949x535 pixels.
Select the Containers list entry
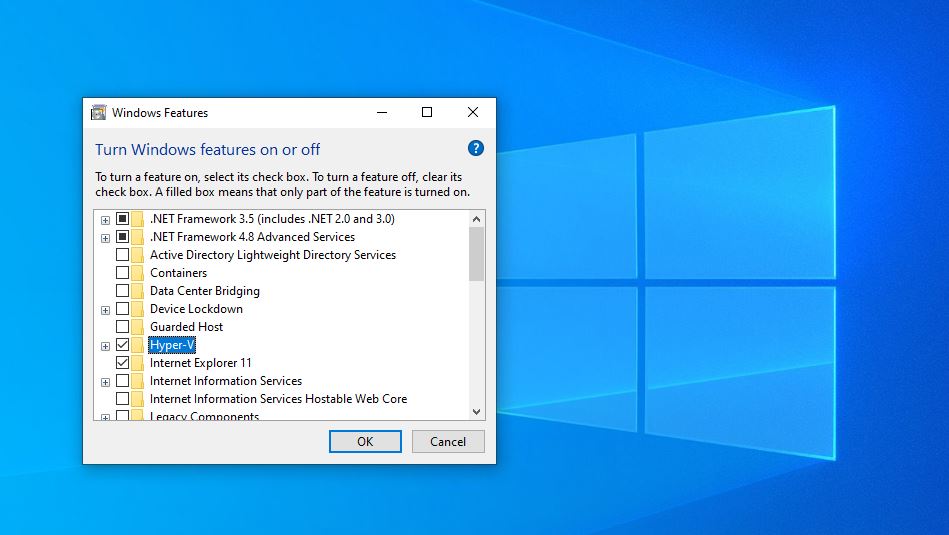[x=179, y=273]
